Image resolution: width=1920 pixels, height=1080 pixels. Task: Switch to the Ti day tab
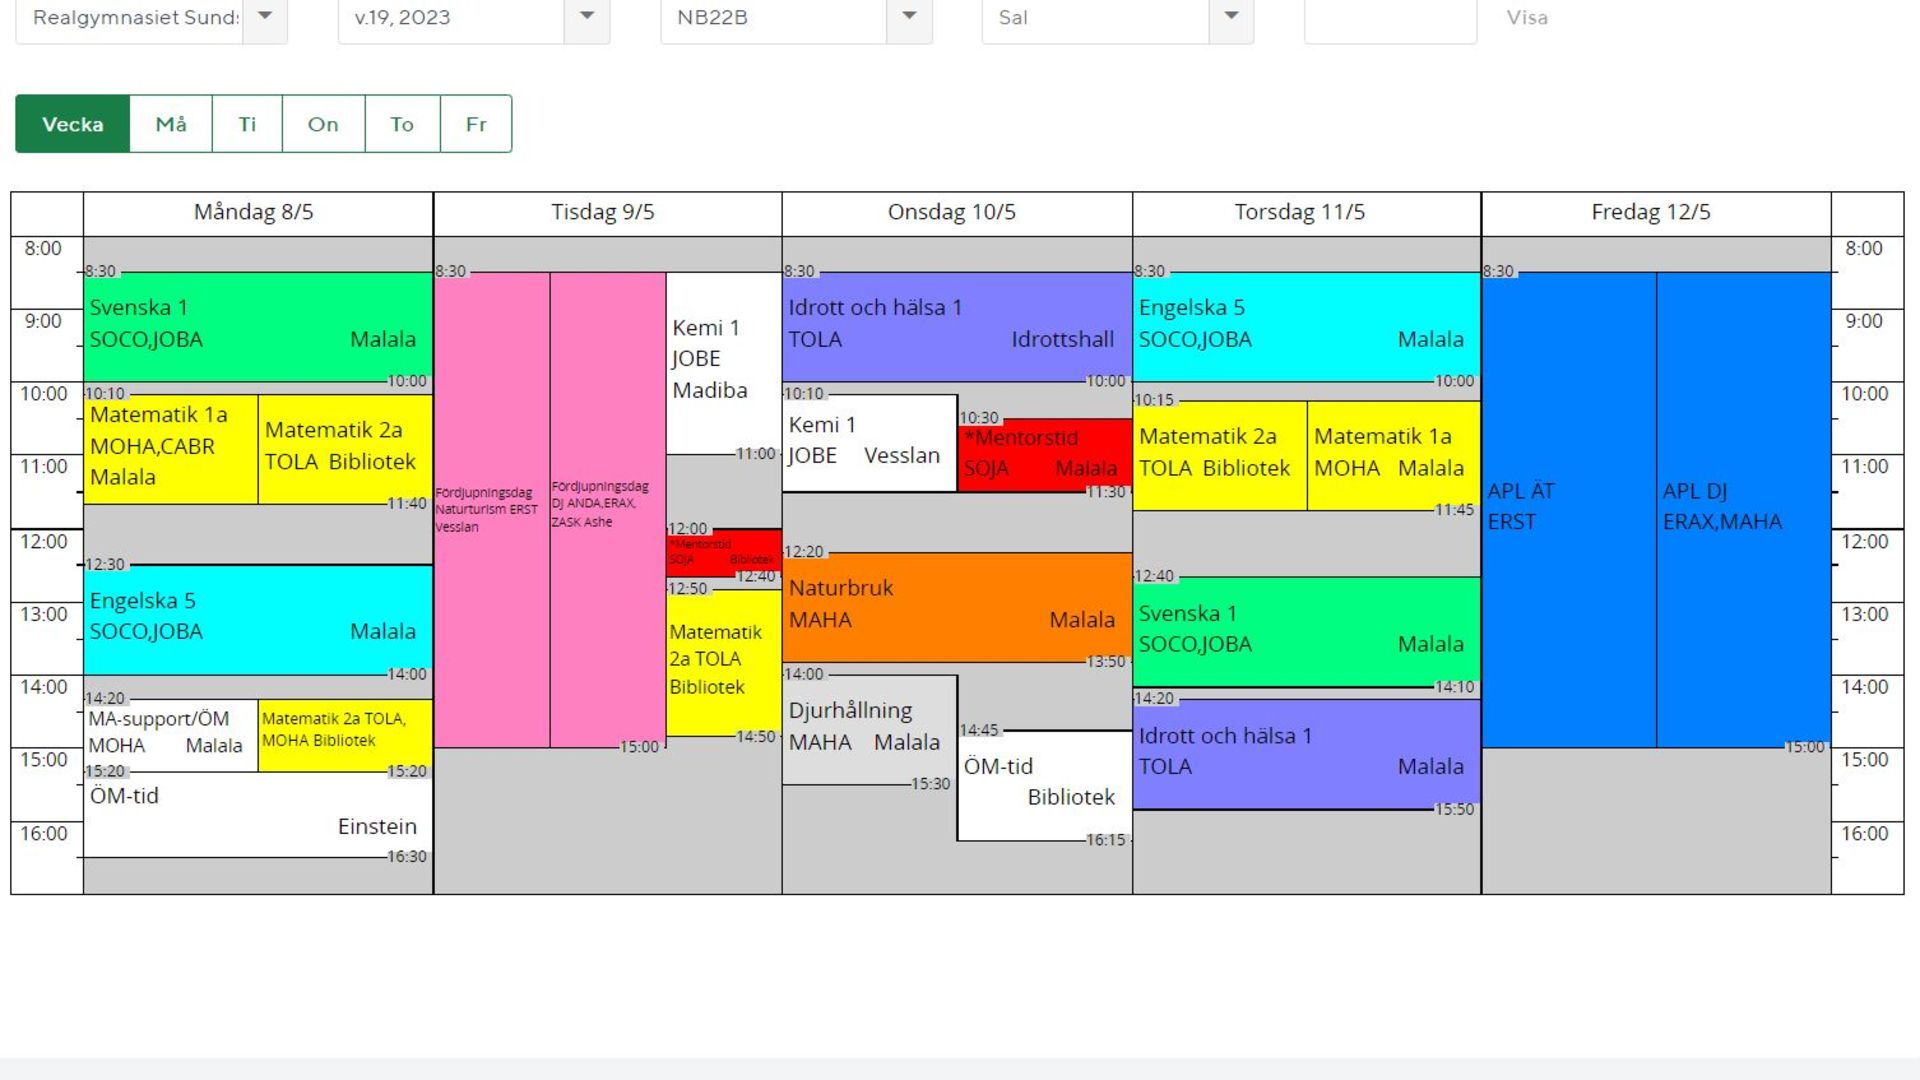tap(247, 124)
